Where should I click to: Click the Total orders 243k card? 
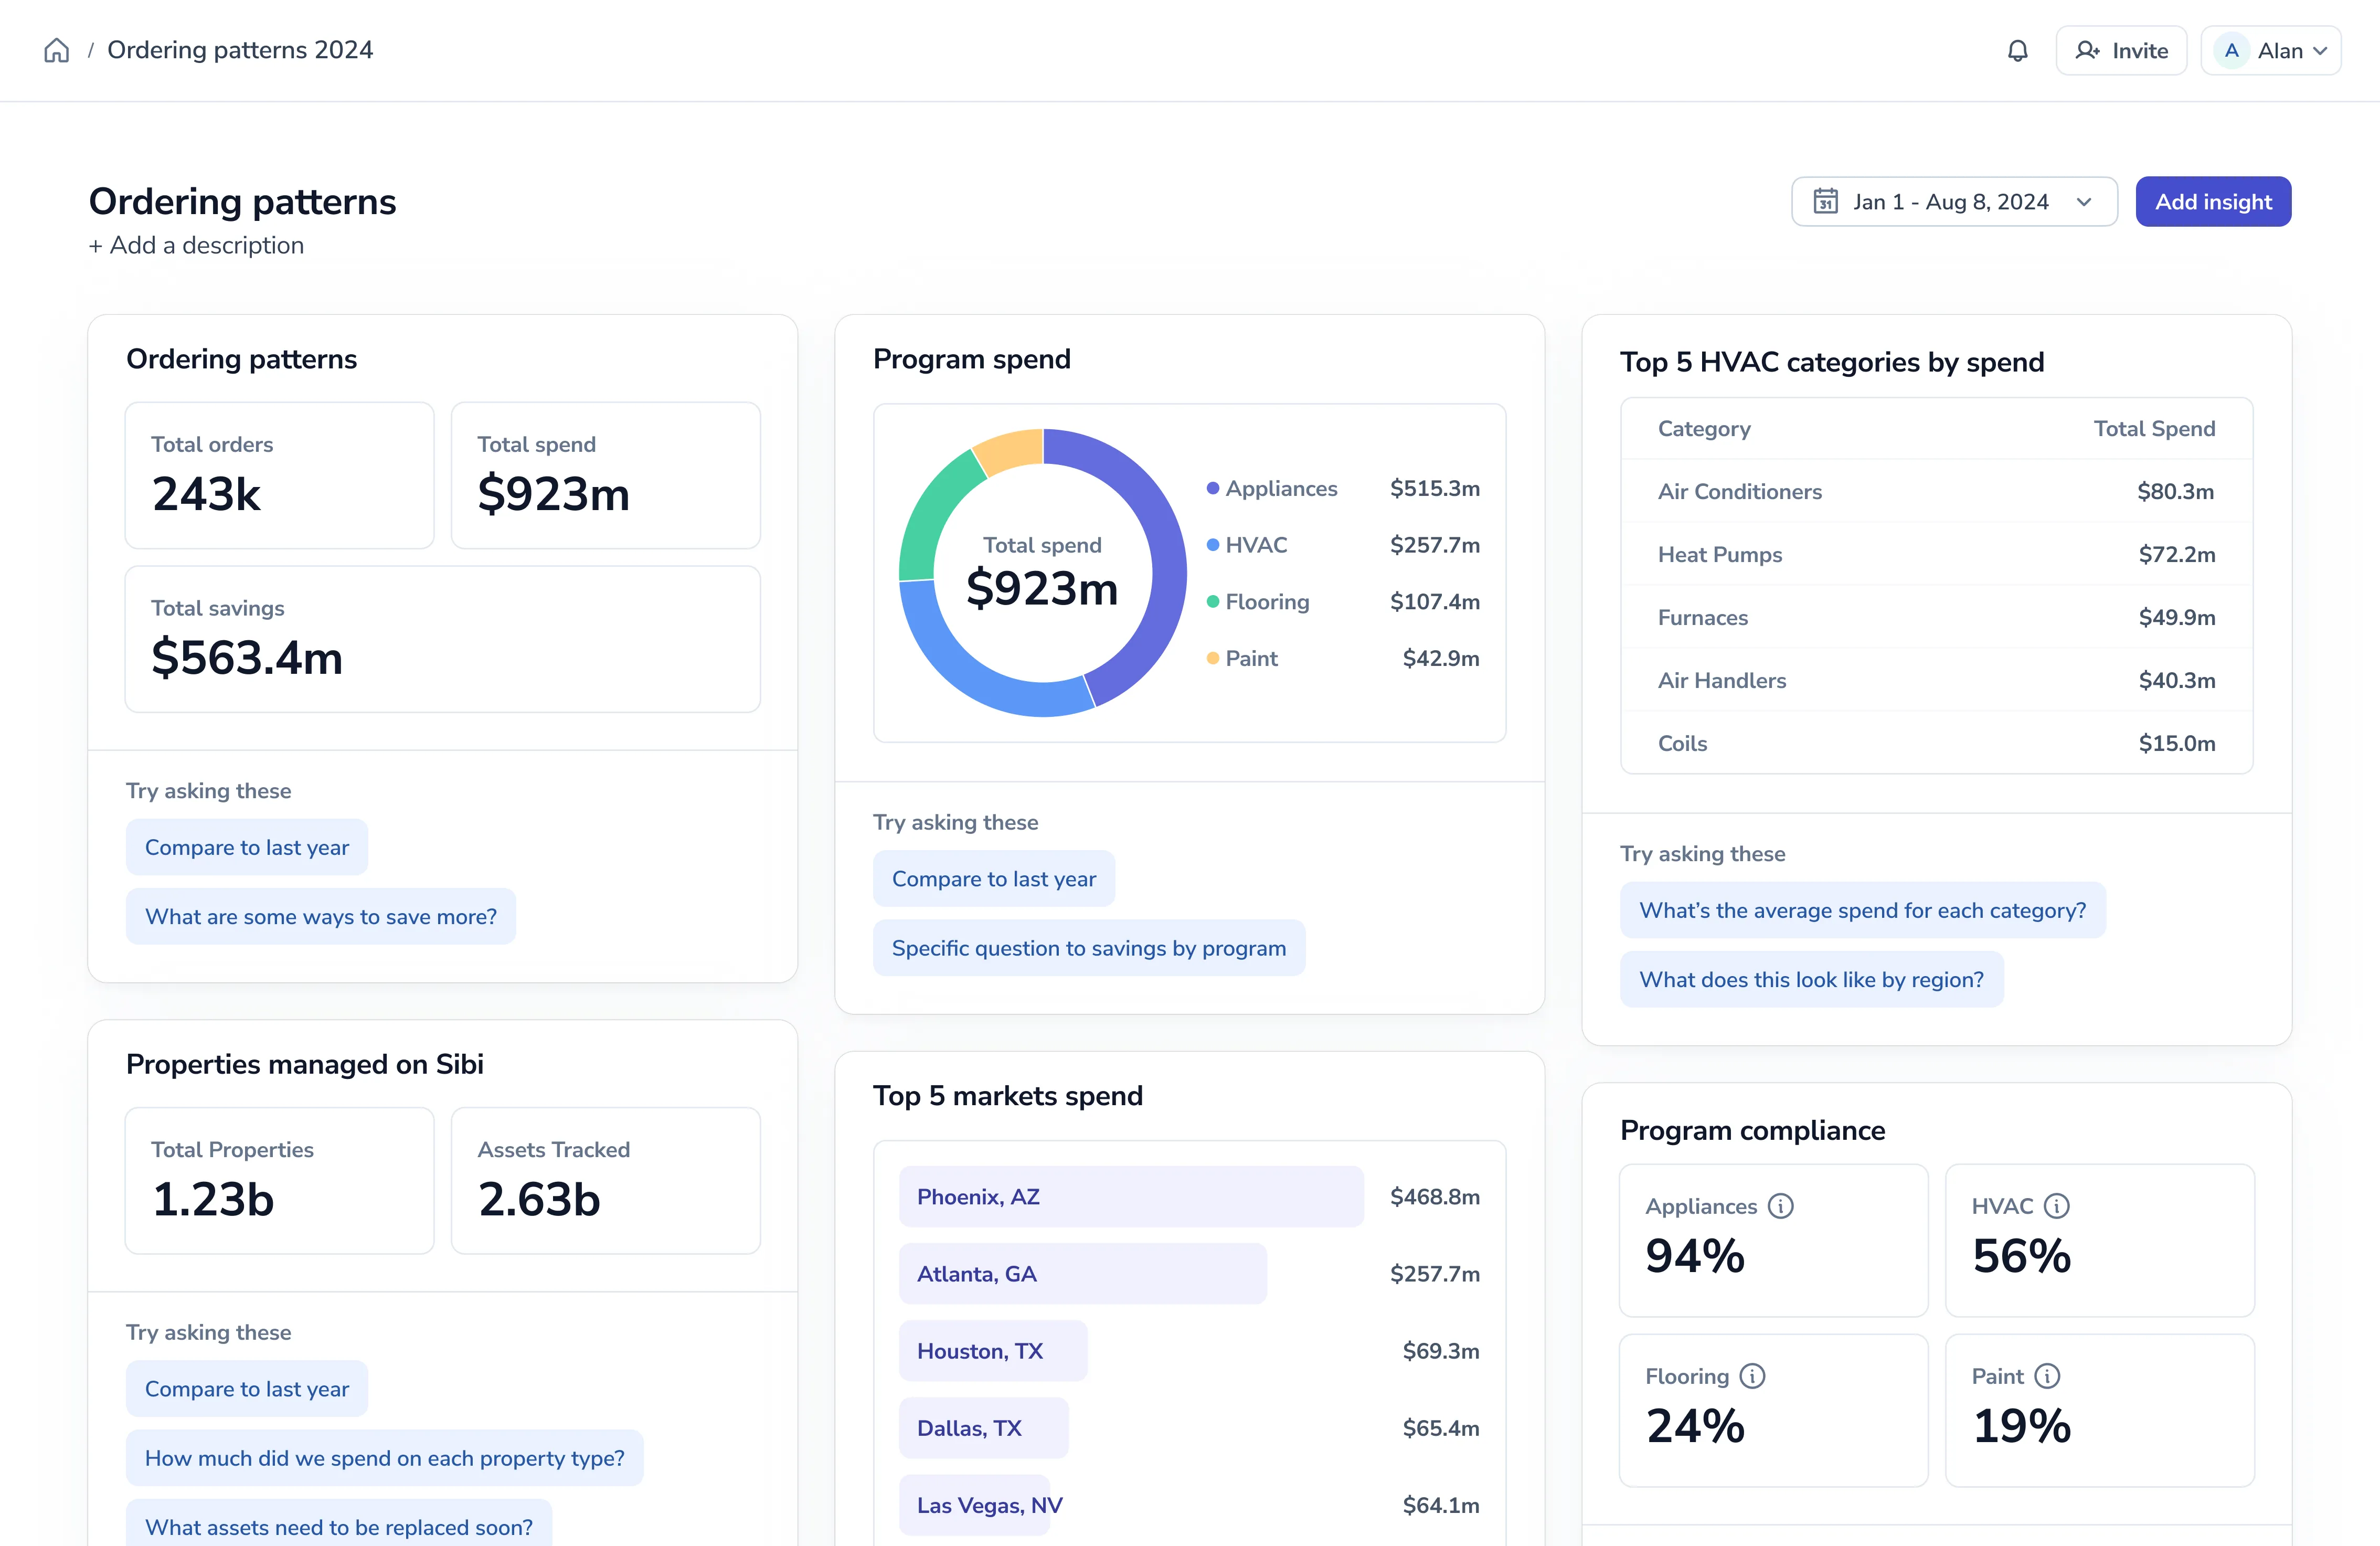point(279,475)
